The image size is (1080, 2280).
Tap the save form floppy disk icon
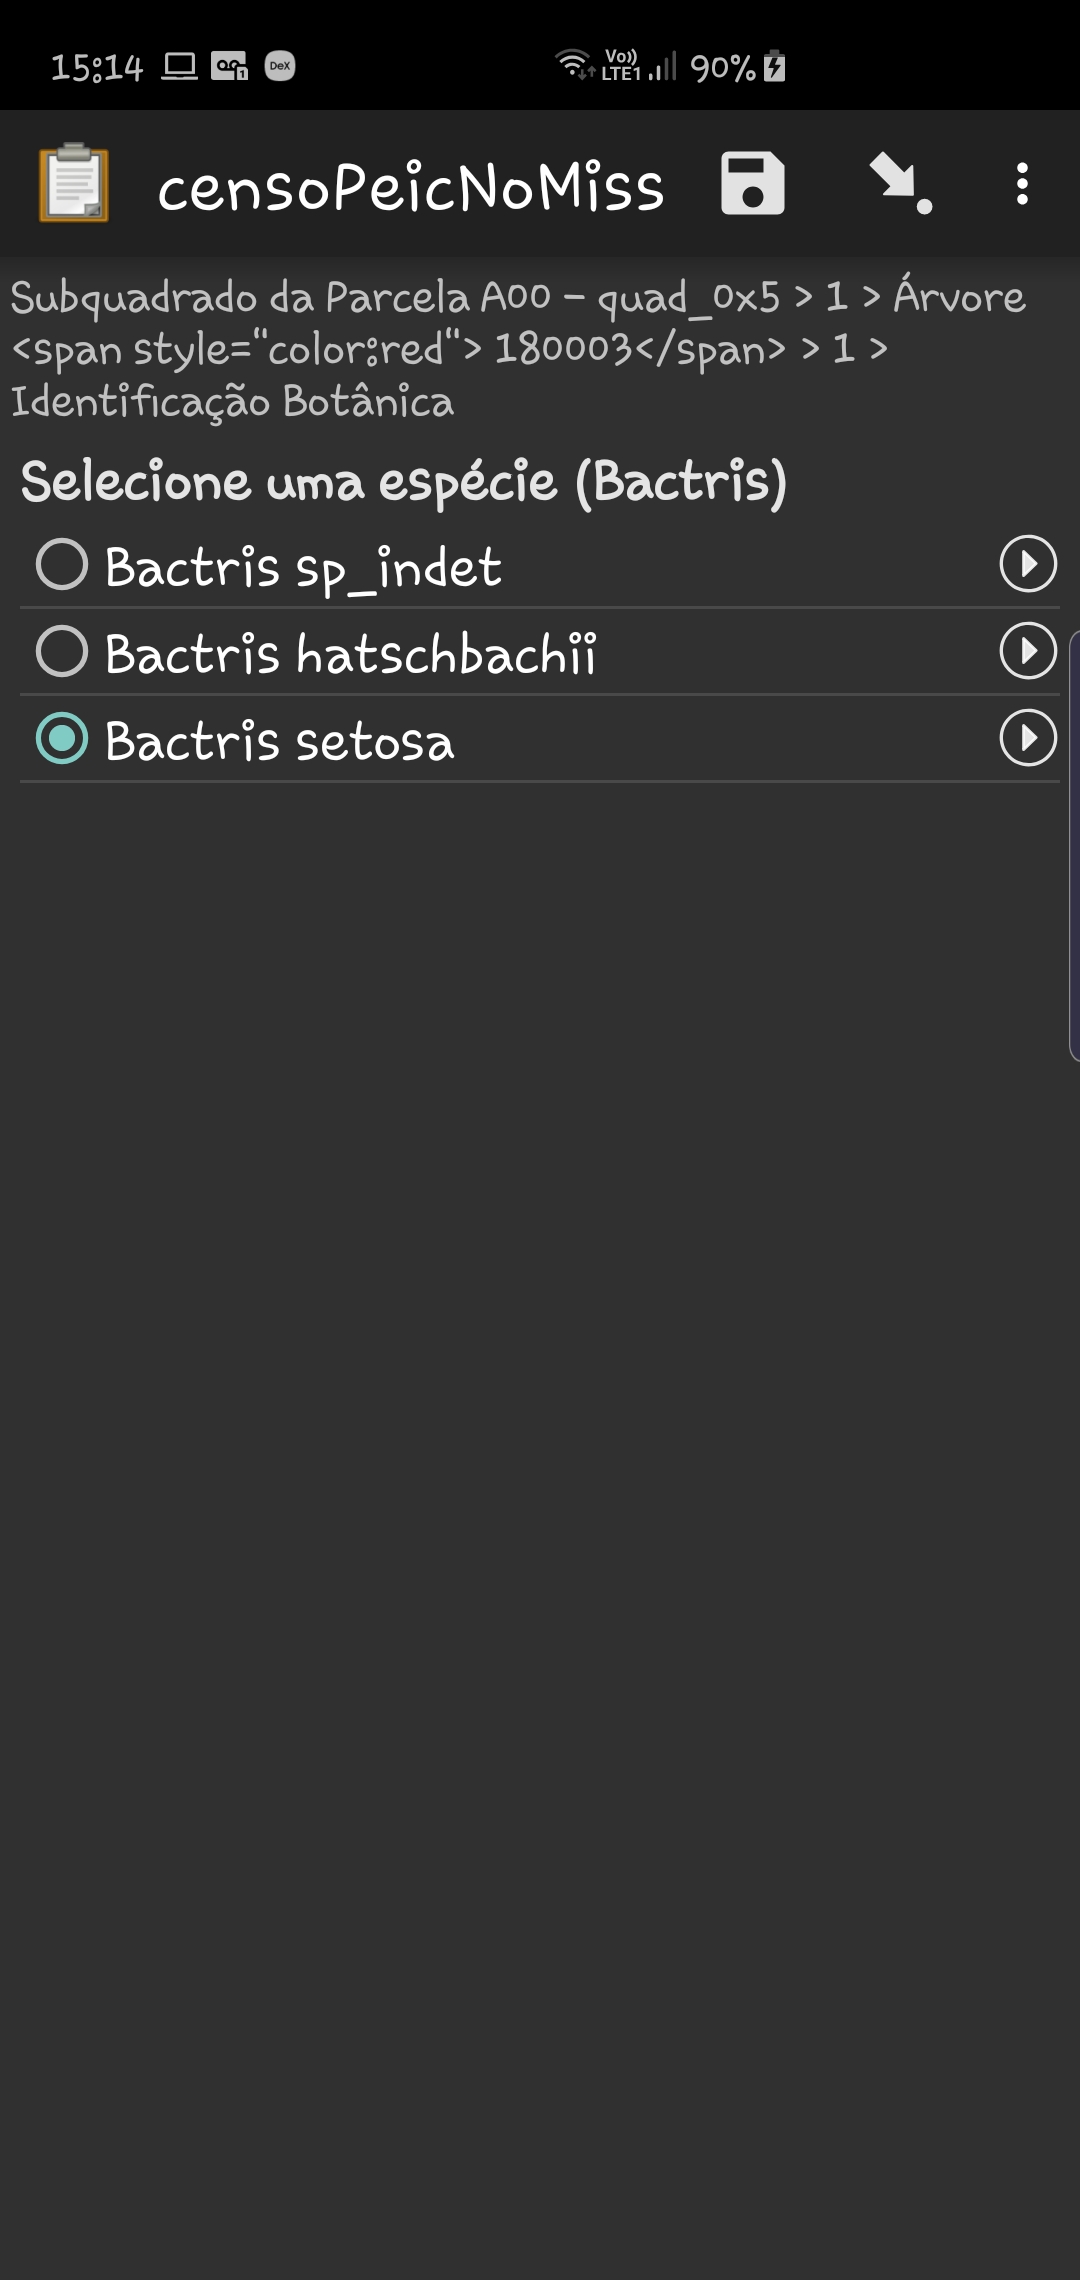tap(752, 184)
